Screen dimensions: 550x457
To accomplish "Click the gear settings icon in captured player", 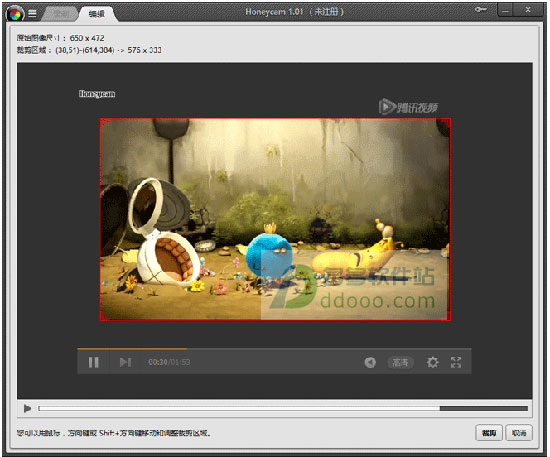I will tap(432, 362).
